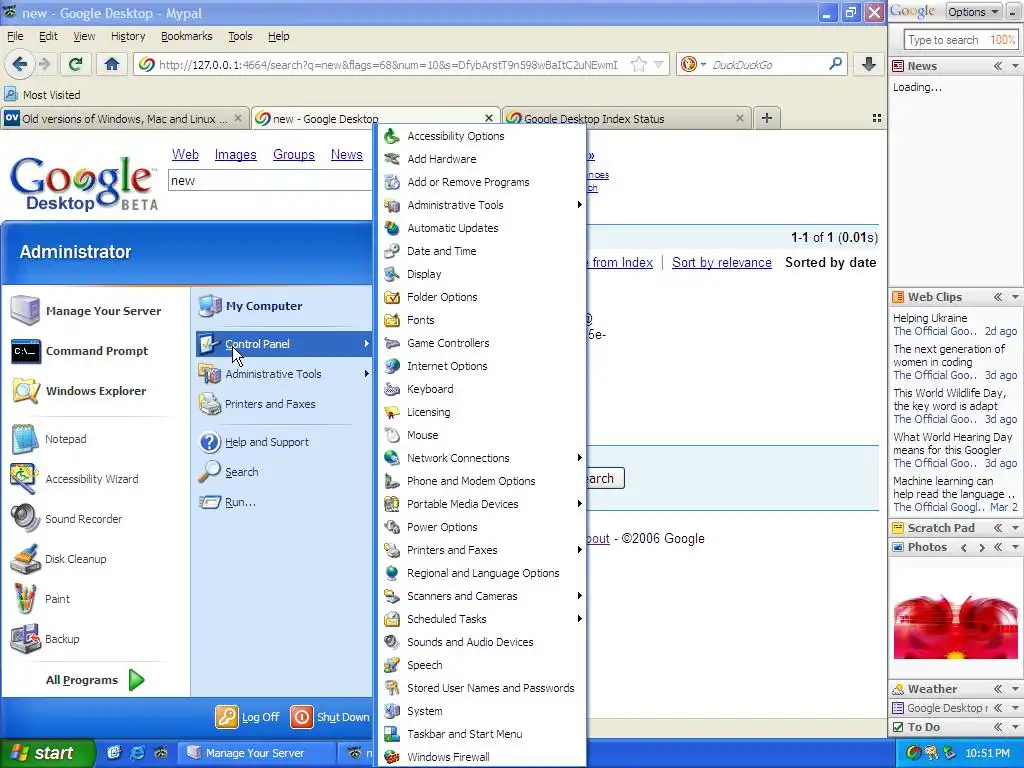Viewport: 1024px width, 768px height.
Task: Open the sidebar Options dropdown
Action: [973, 12]
